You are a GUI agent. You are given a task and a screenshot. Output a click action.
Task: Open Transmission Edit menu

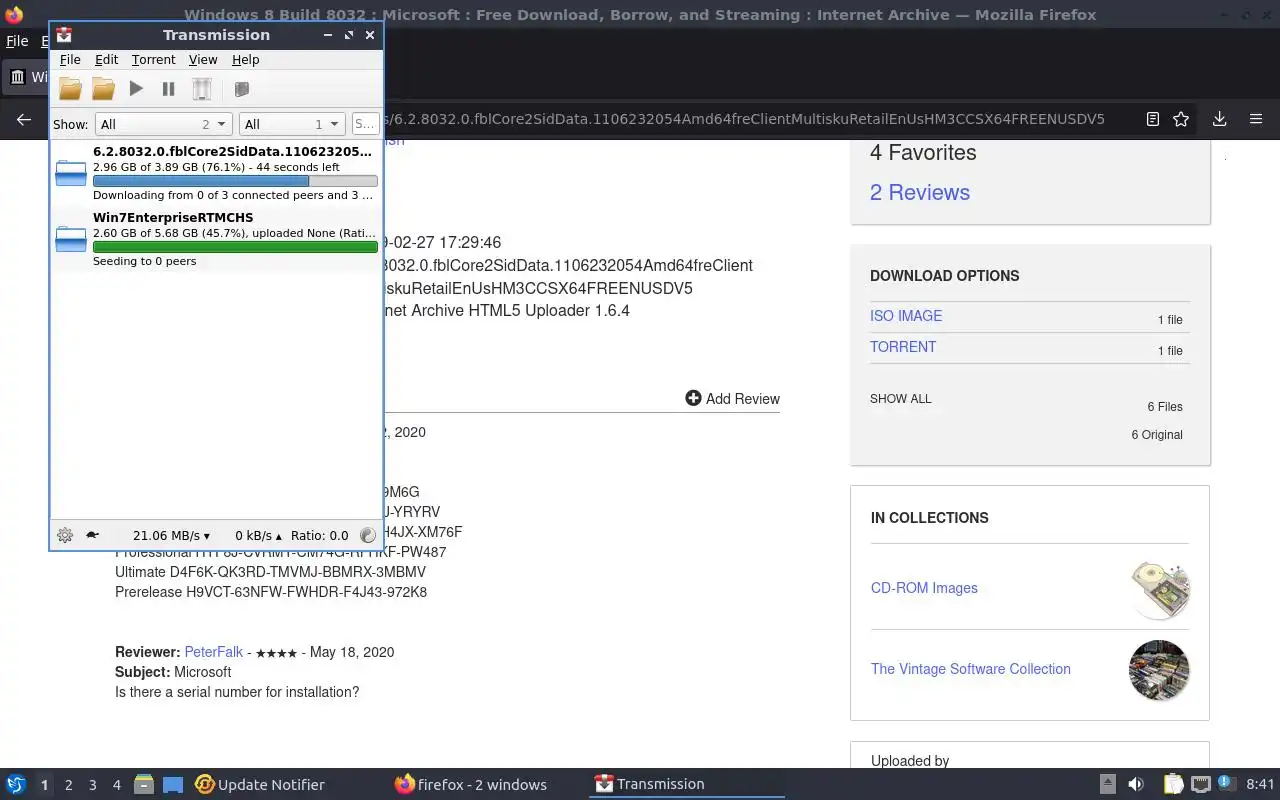tap(106, 60)
